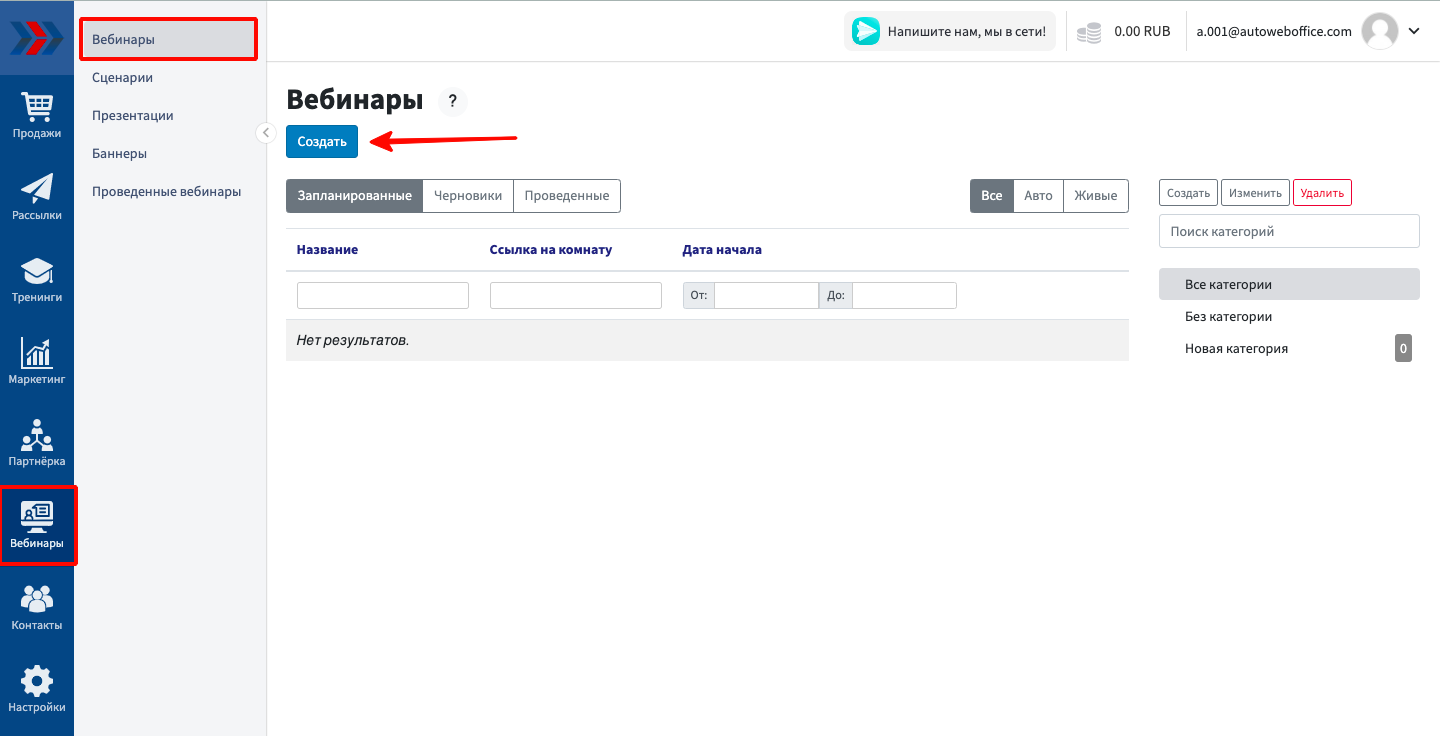This screenshot has height=736, width=1440.
Task: Click the Поиск категорий search field
Action: pos(1288,231)
